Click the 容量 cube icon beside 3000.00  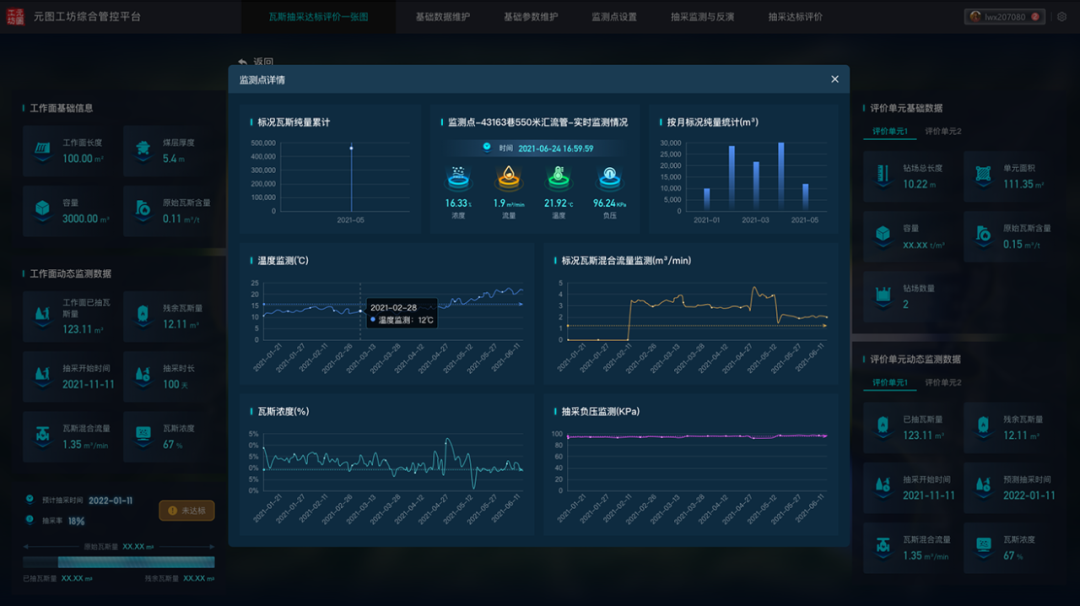pos(43,209)
